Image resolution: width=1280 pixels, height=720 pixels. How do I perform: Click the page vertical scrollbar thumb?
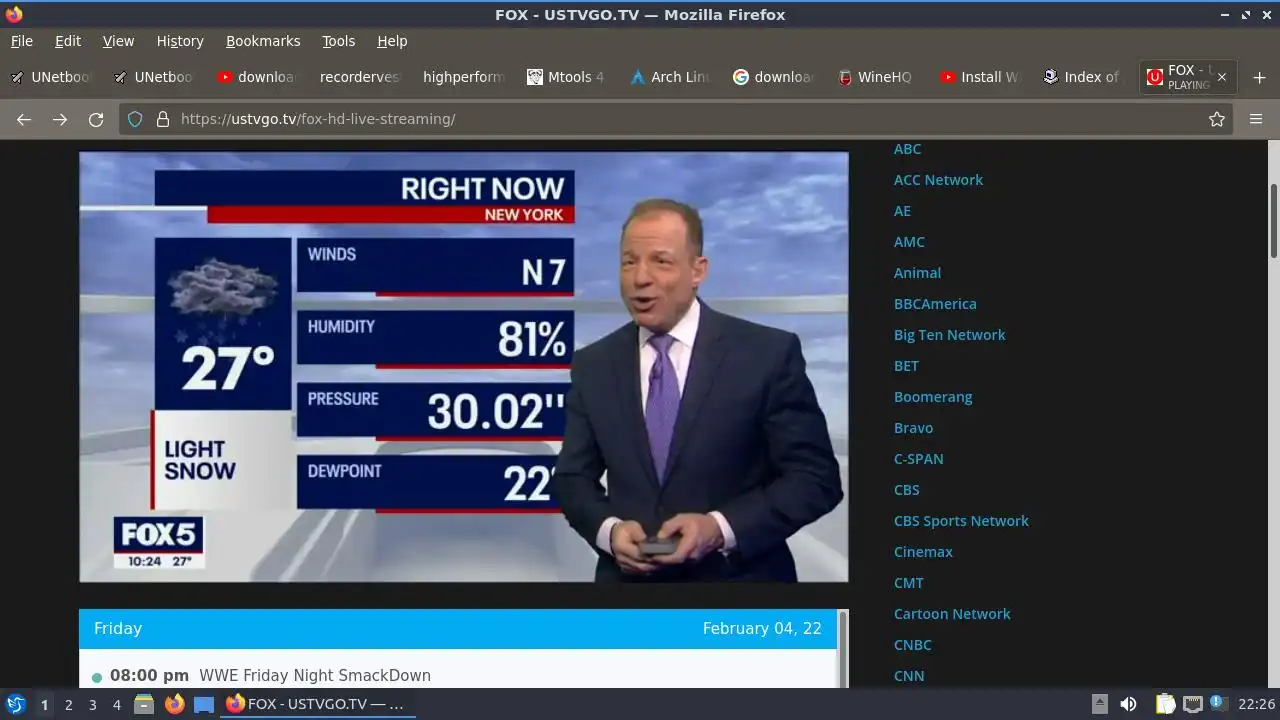[1274, 220]
